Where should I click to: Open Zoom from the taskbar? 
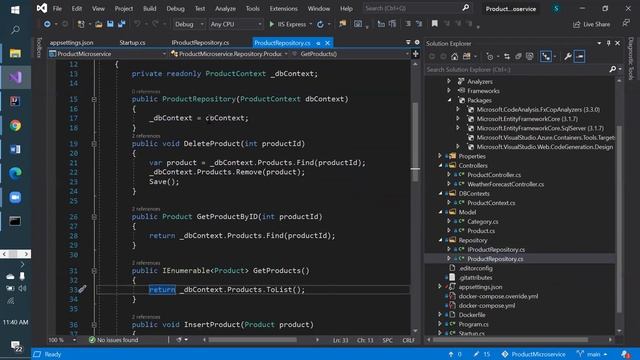[15, 197]
